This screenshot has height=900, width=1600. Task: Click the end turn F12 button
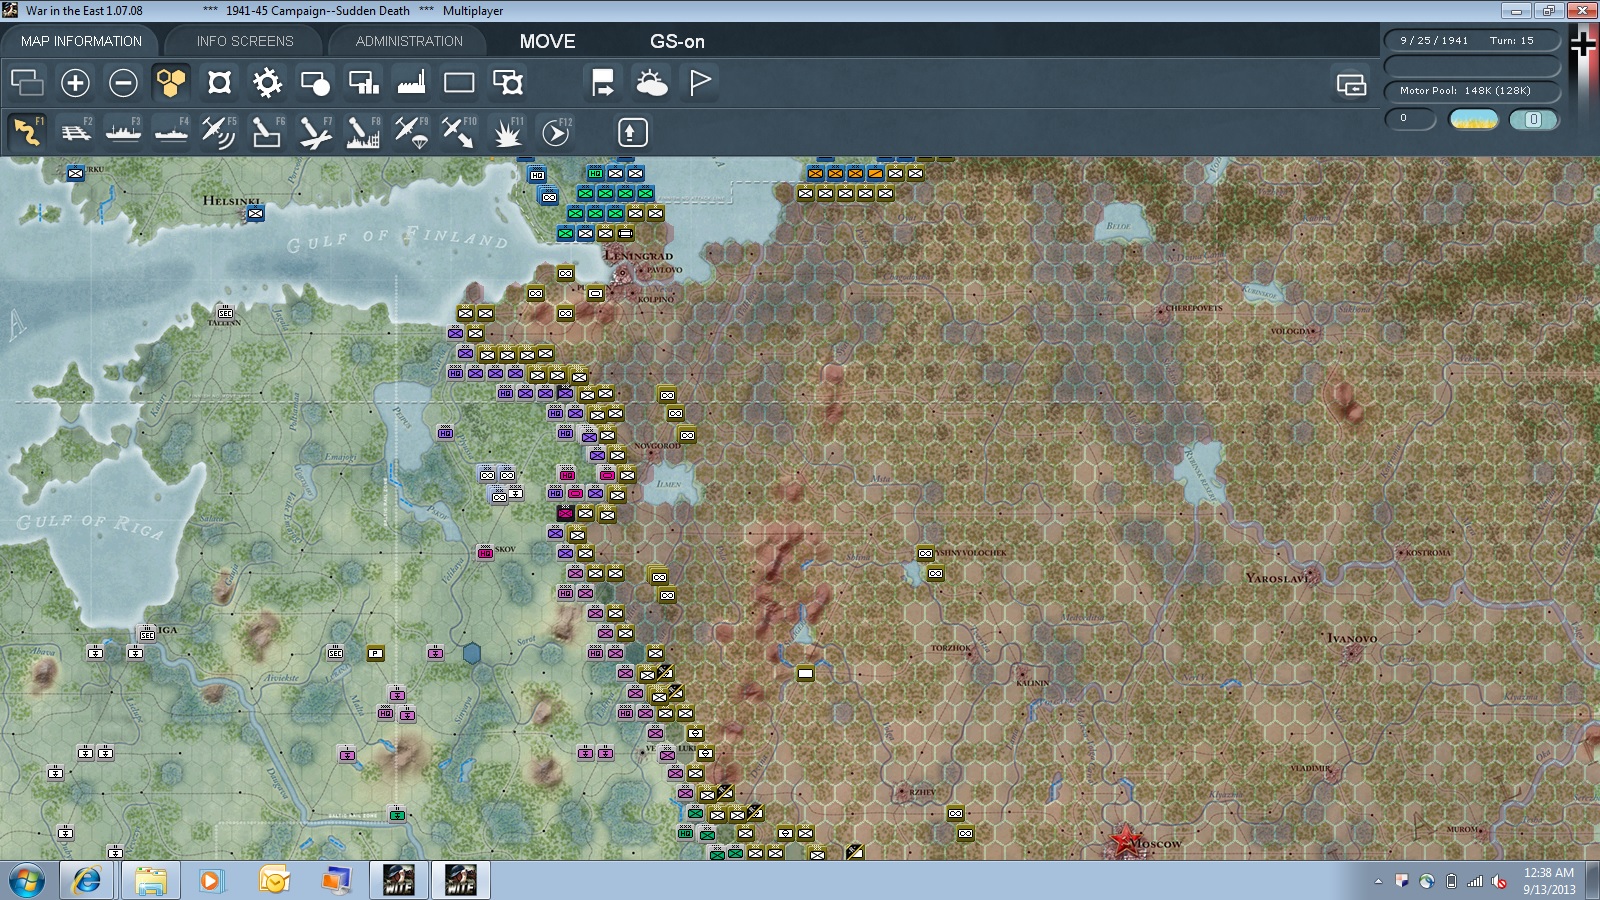click(556, 132)
